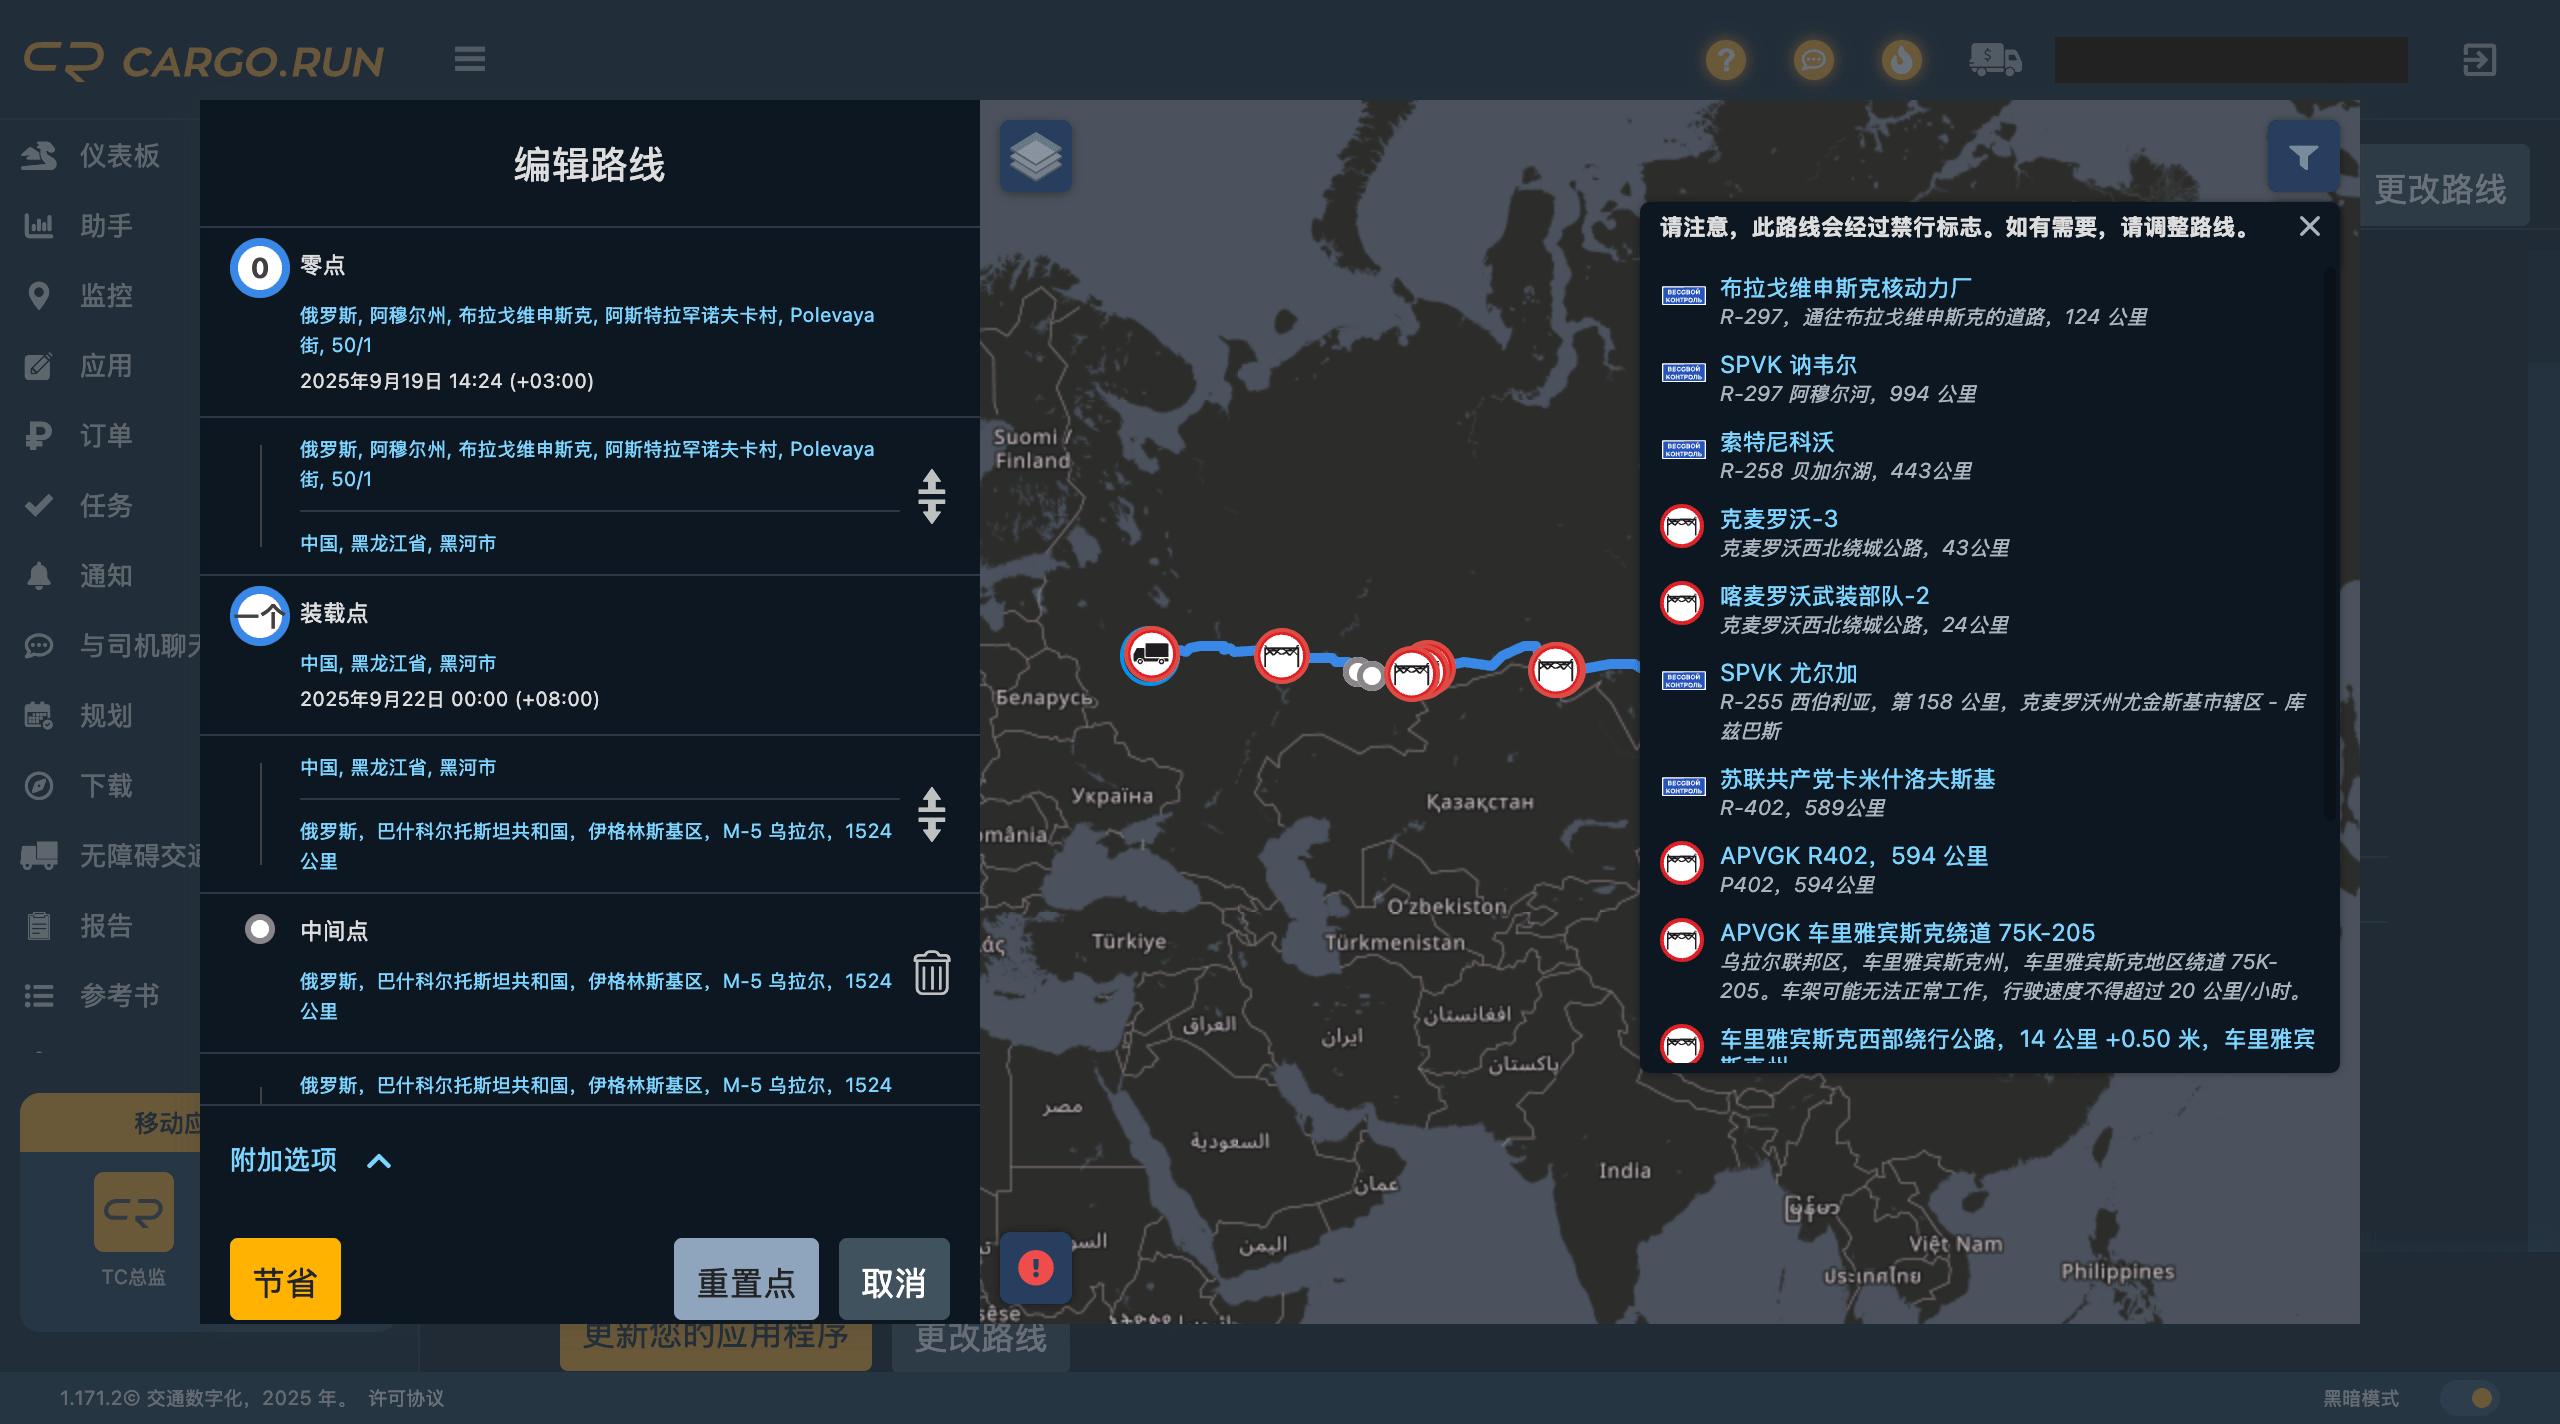Open 仪表板 in the sidebar

coord(118,156)
